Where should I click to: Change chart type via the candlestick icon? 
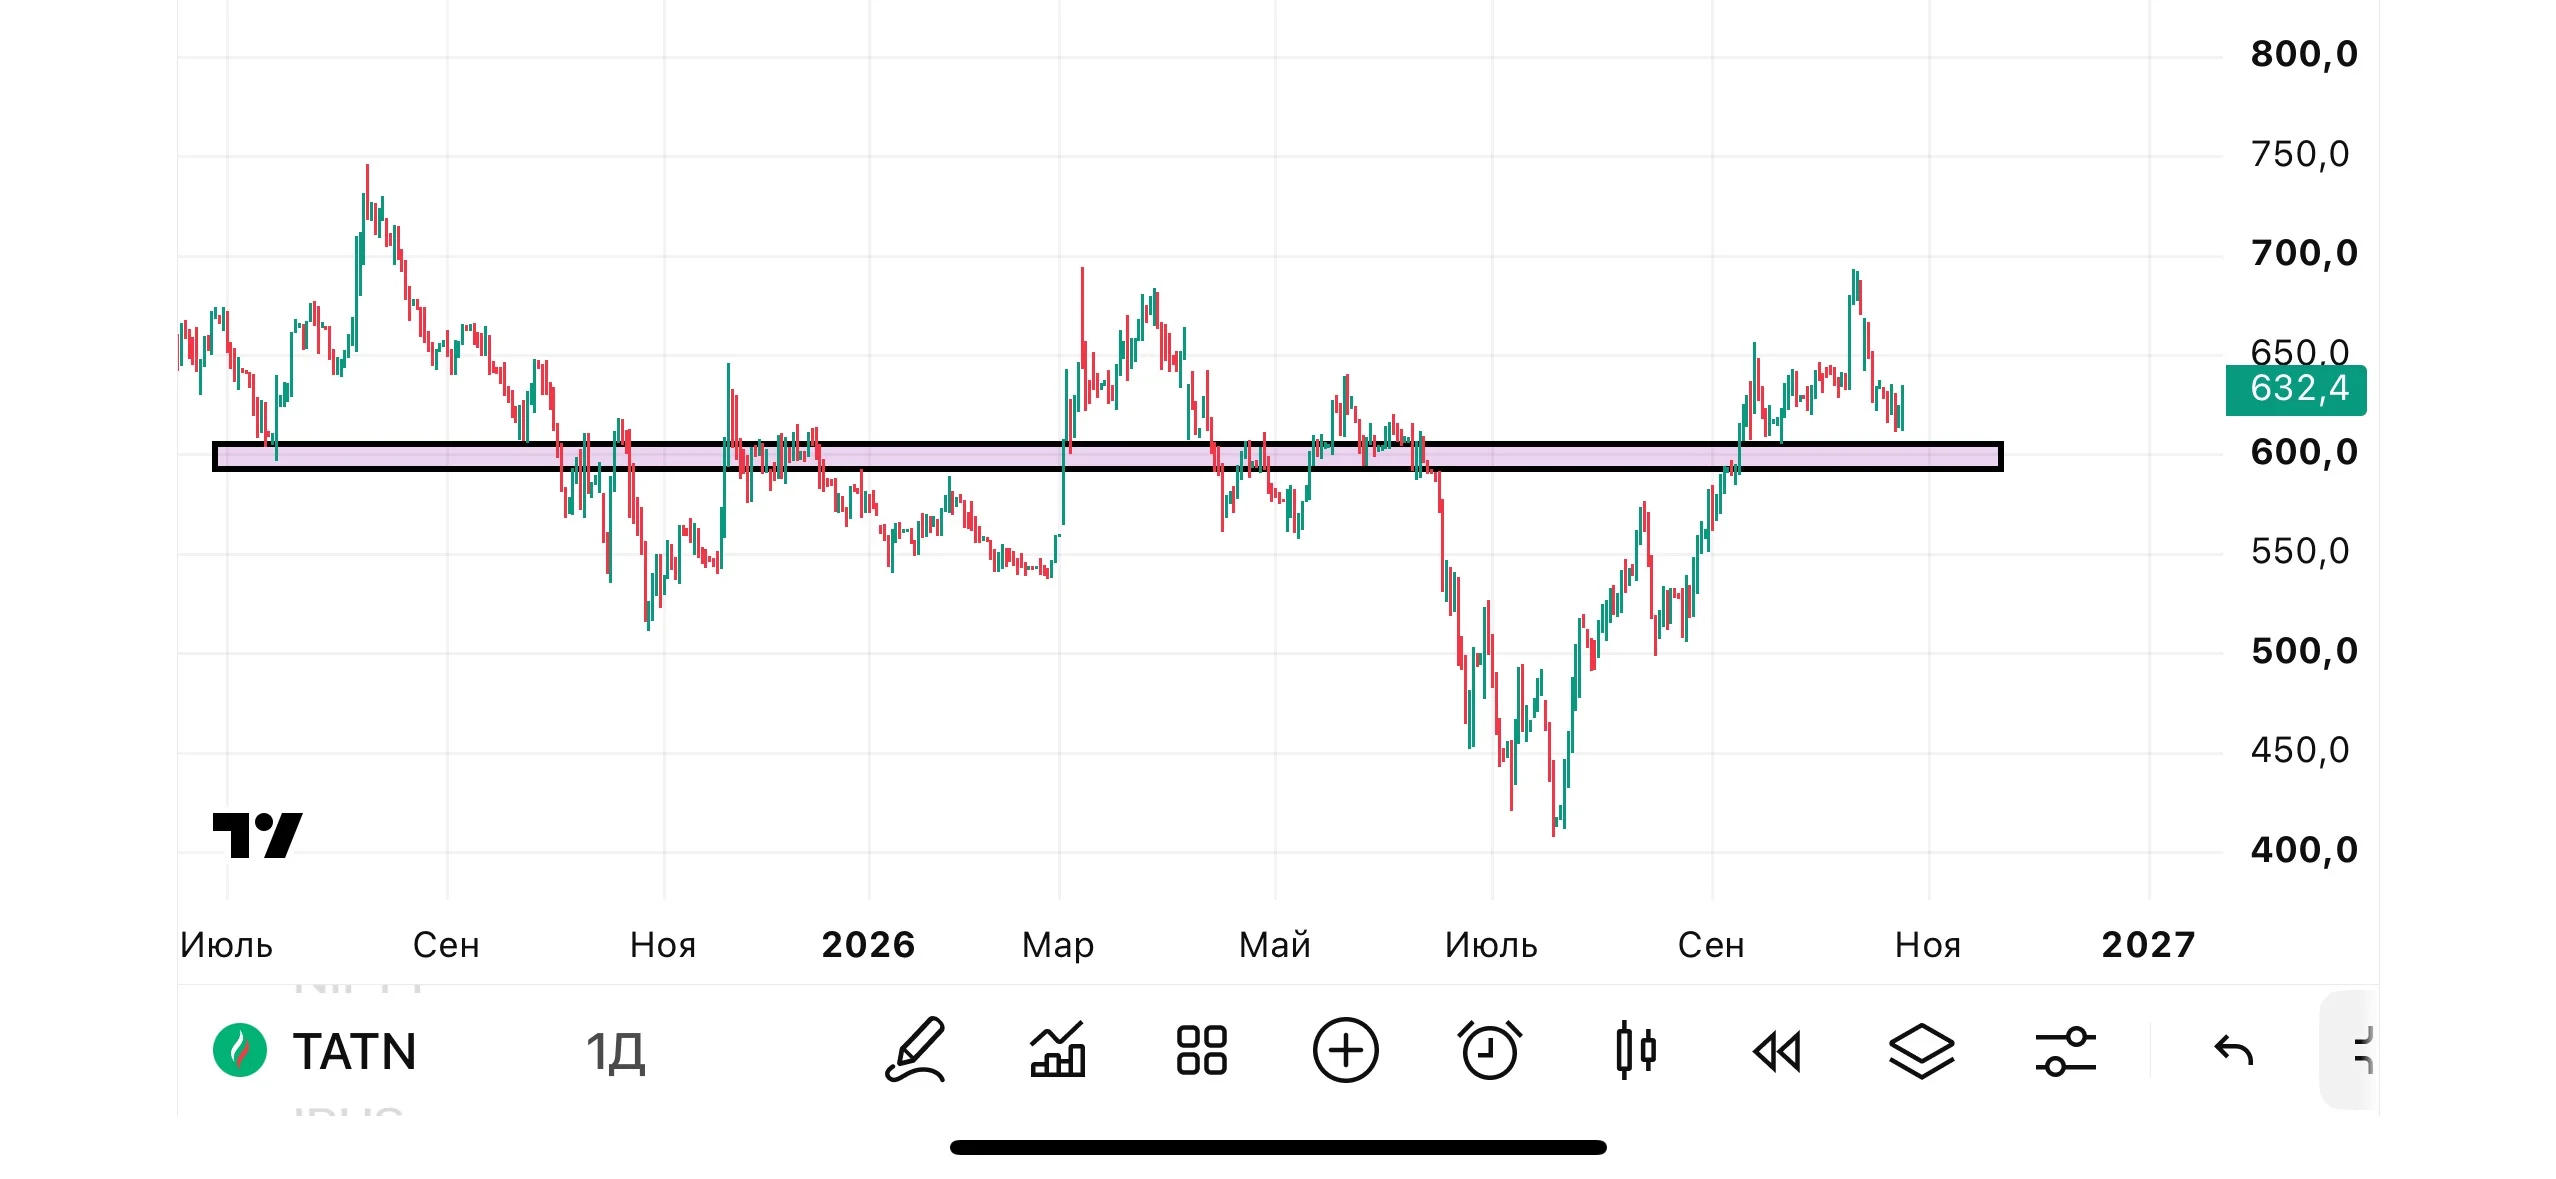[1635, 1050]
